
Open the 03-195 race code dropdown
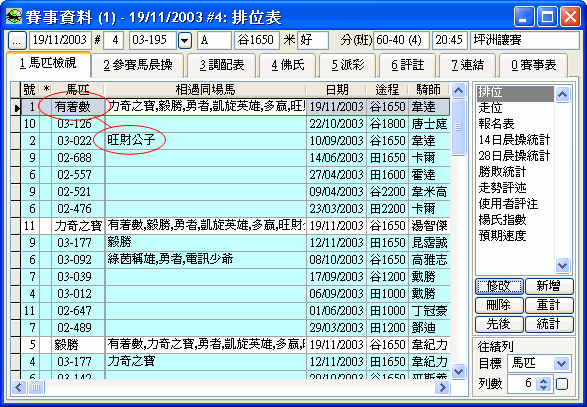[185, 40]
